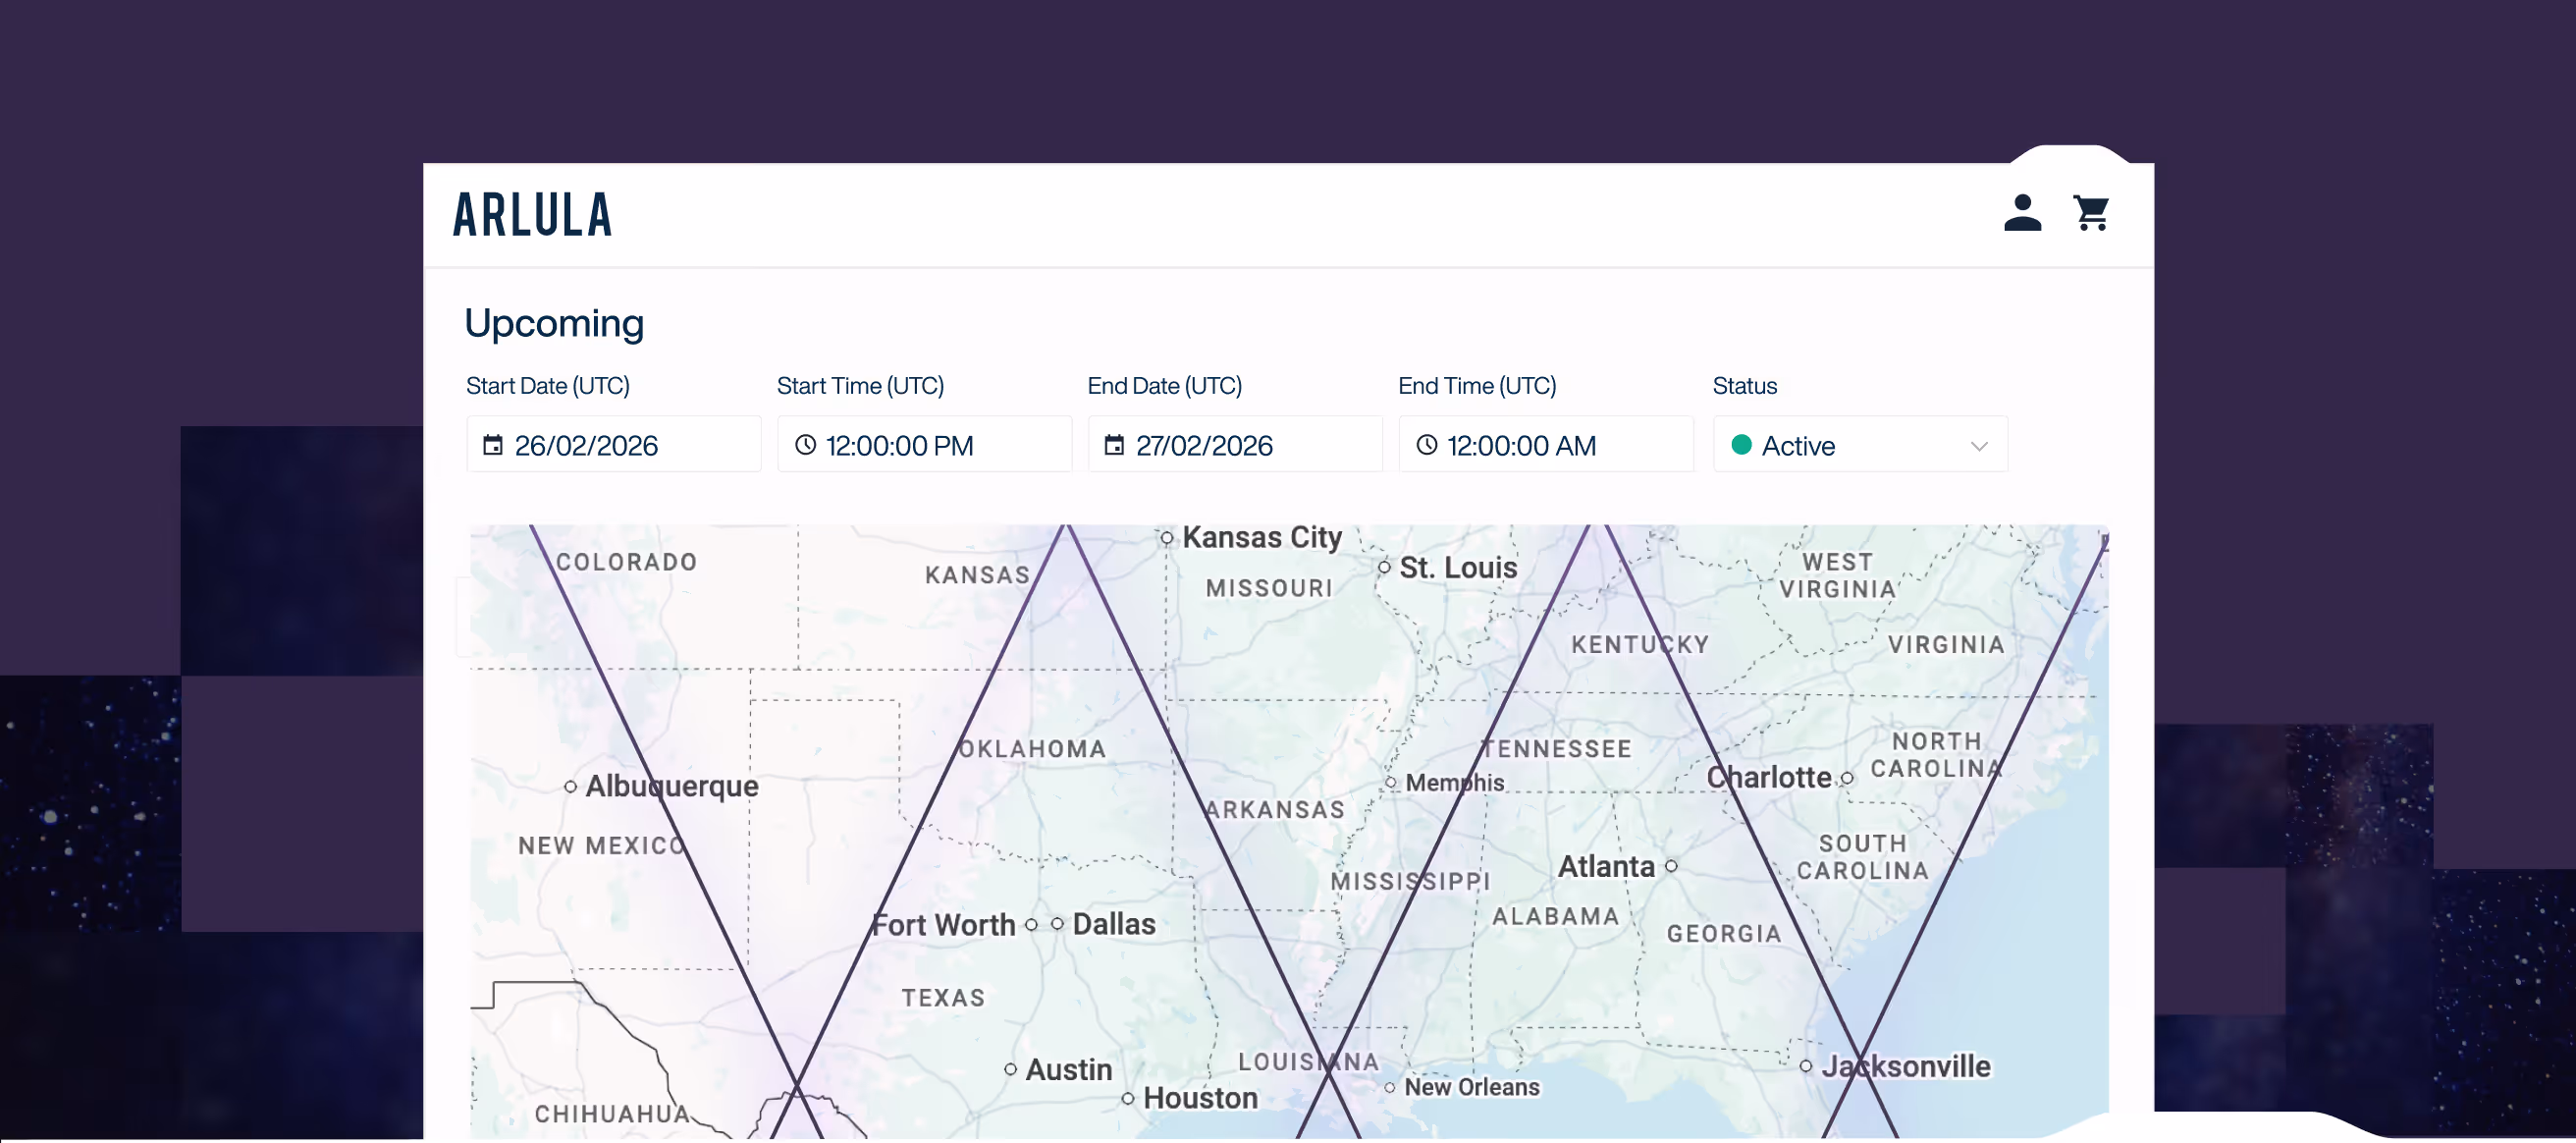This screenshot has height=1143, width=2576.
Task: Click Albuquerque marker on the map
Action: [x=570, y=787]
